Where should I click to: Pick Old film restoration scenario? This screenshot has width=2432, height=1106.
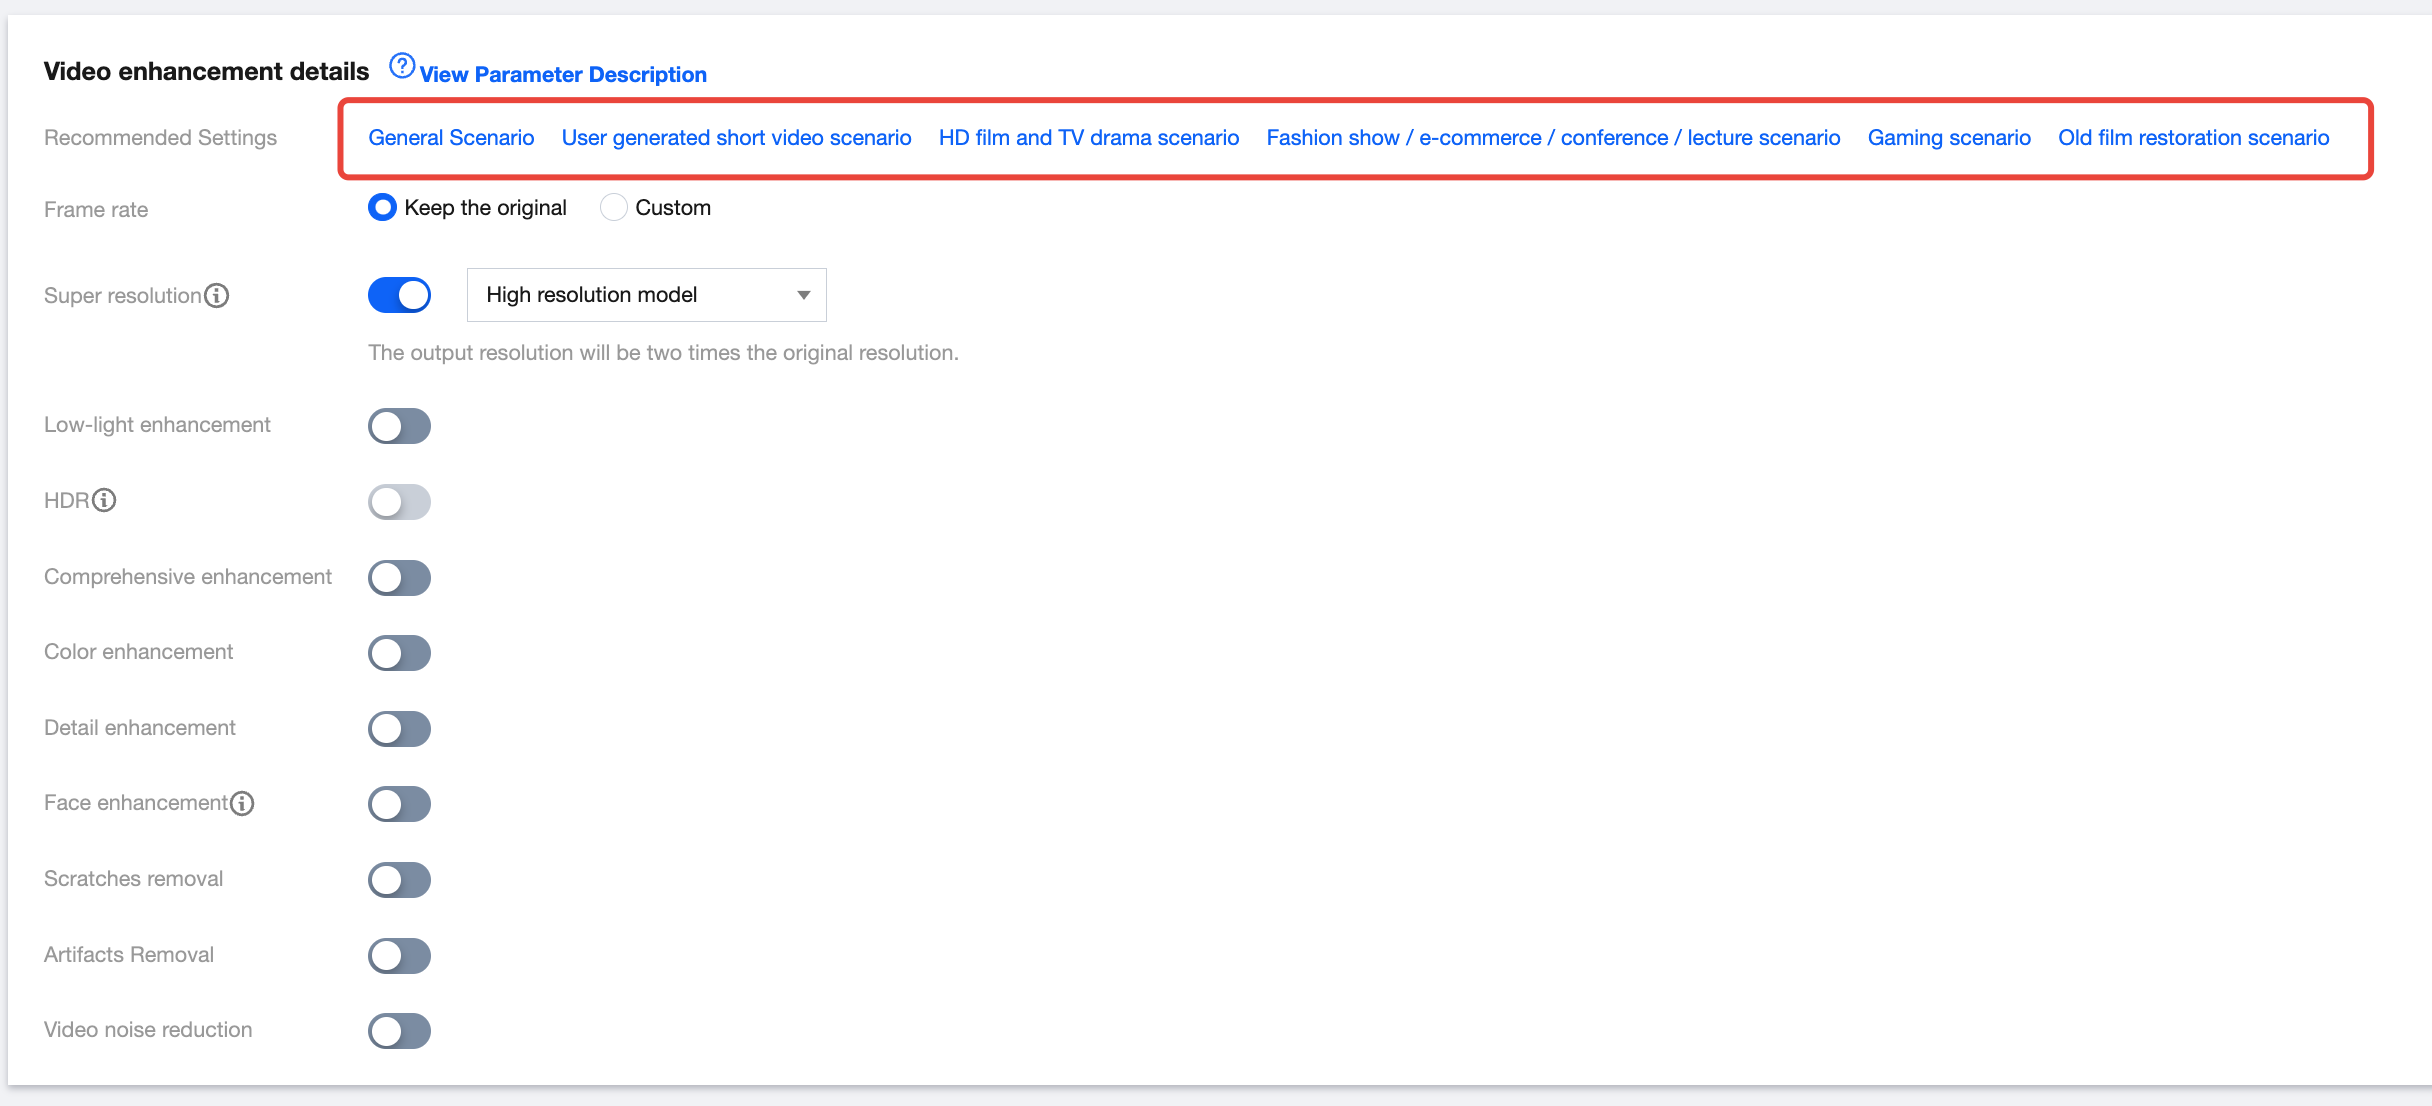(2193, 138)
